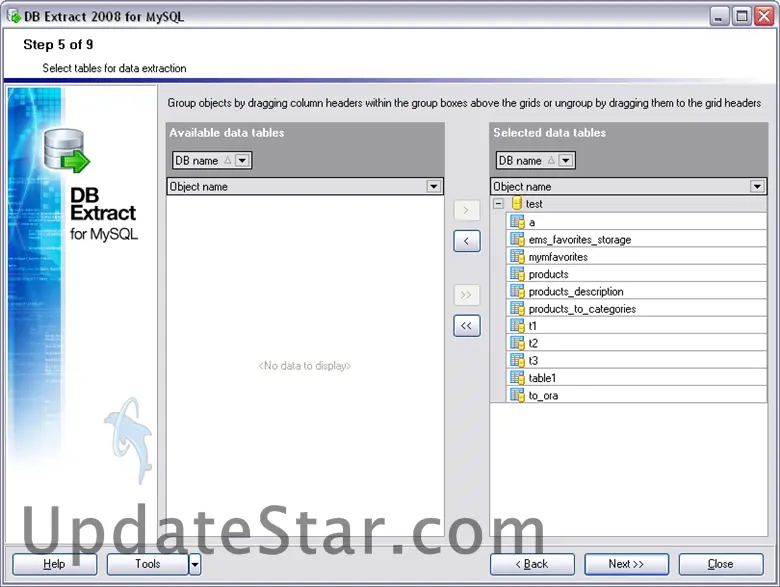Viewport: 780px width, 587px height.
Task: Open Object name filter dropdown in Available tables
Action: (x=433, y=187)
